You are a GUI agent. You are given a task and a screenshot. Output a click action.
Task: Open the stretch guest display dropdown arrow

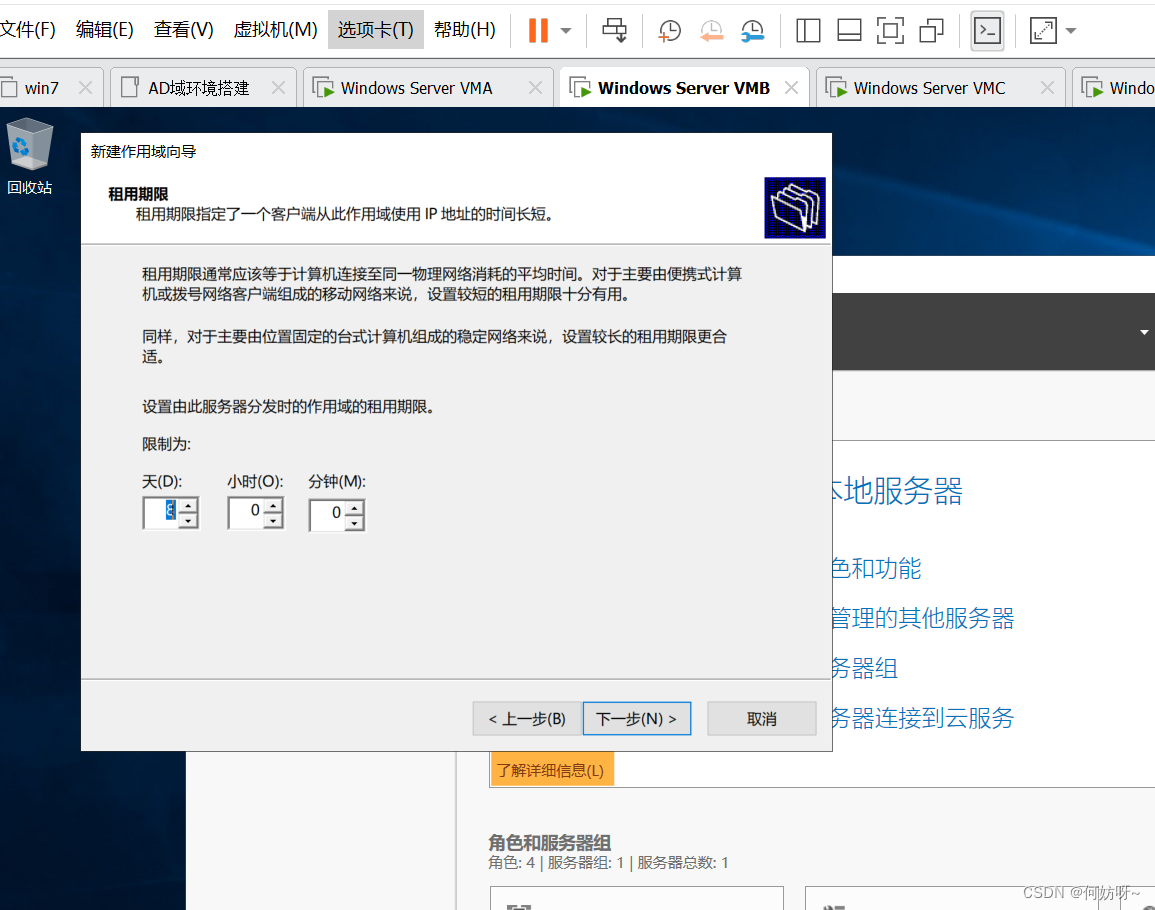1071,30
